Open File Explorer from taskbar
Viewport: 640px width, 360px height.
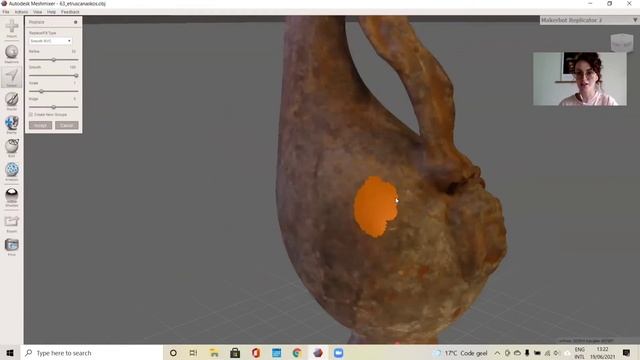214,353
